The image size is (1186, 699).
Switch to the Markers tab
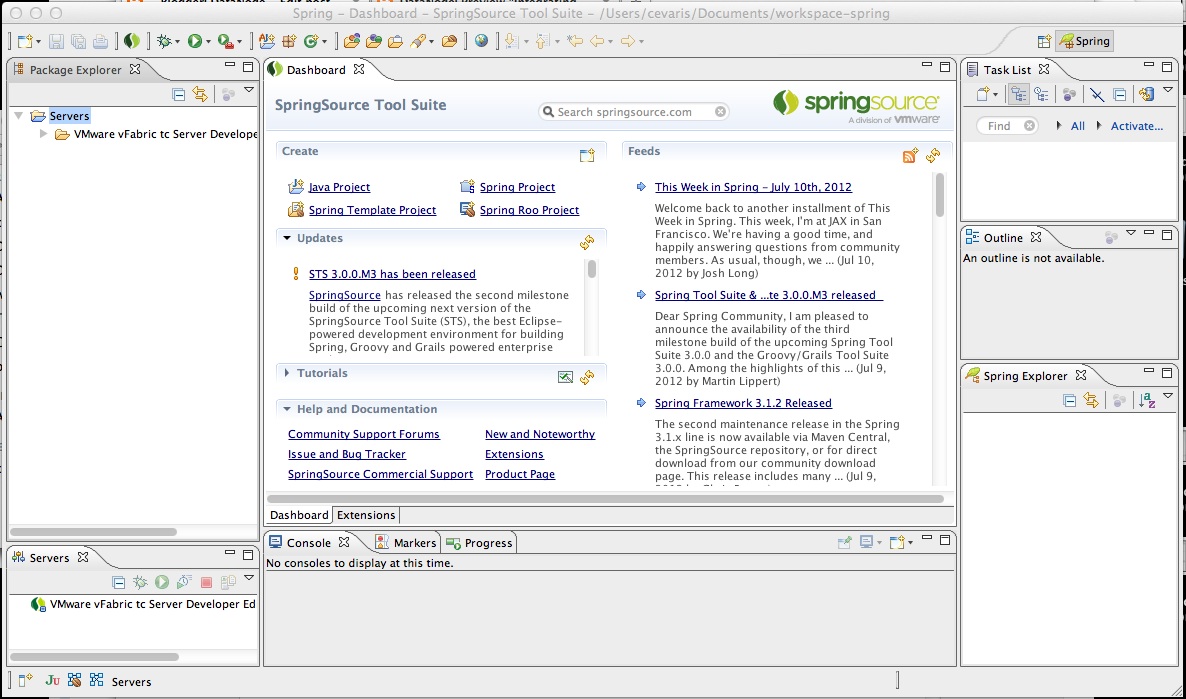tap(406, 542)
